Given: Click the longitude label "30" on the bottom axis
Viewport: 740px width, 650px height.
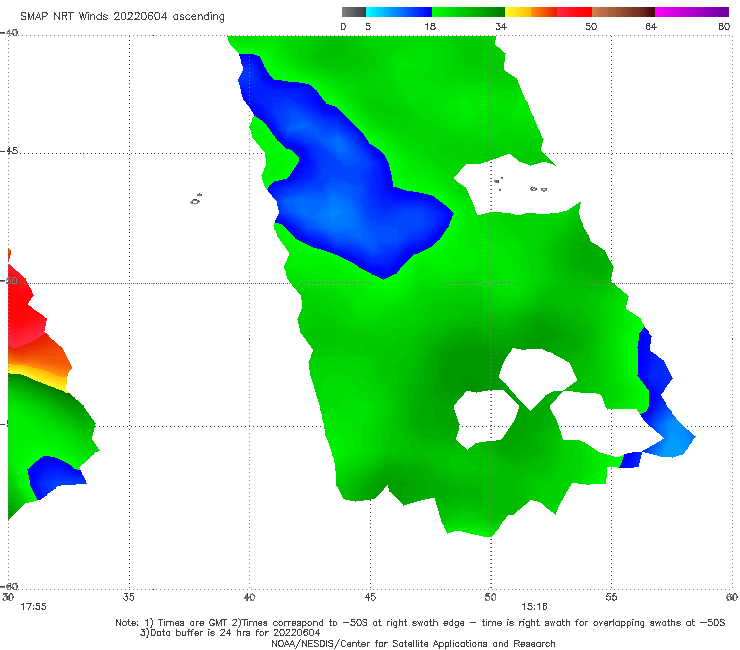Looking at the screenshot, I should pyautogui.click(x=8, y=597).
